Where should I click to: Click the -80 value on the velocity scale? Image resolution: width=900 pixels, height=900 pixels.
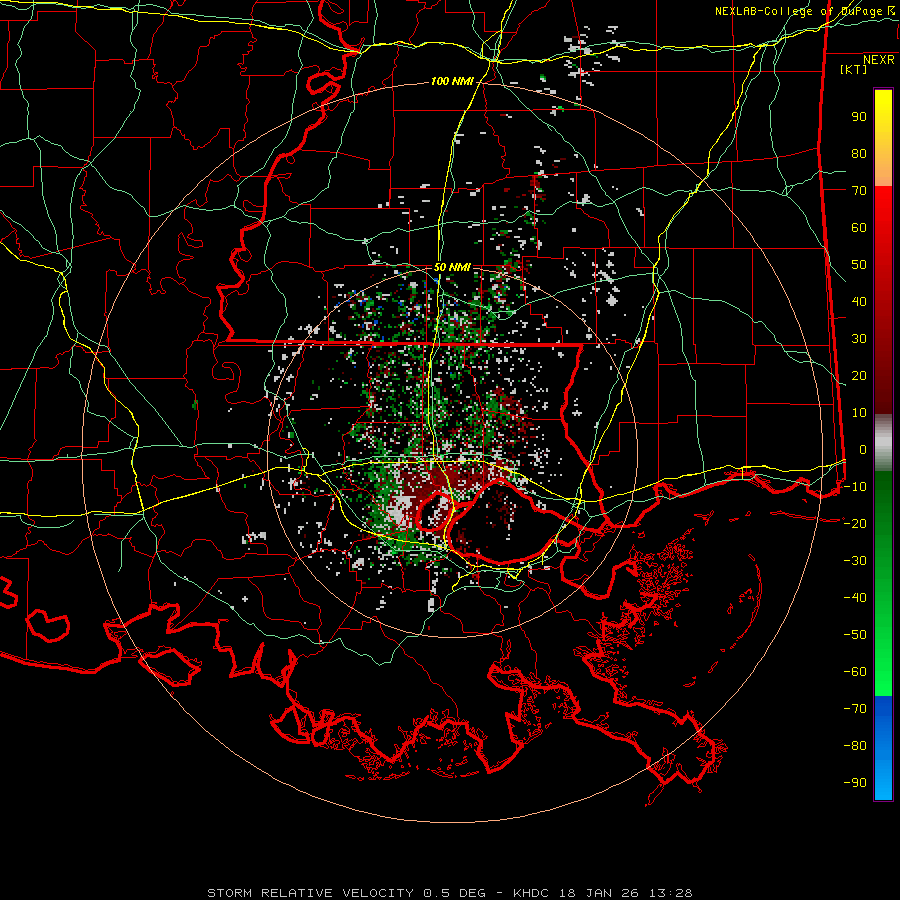[x=855, y=746]
